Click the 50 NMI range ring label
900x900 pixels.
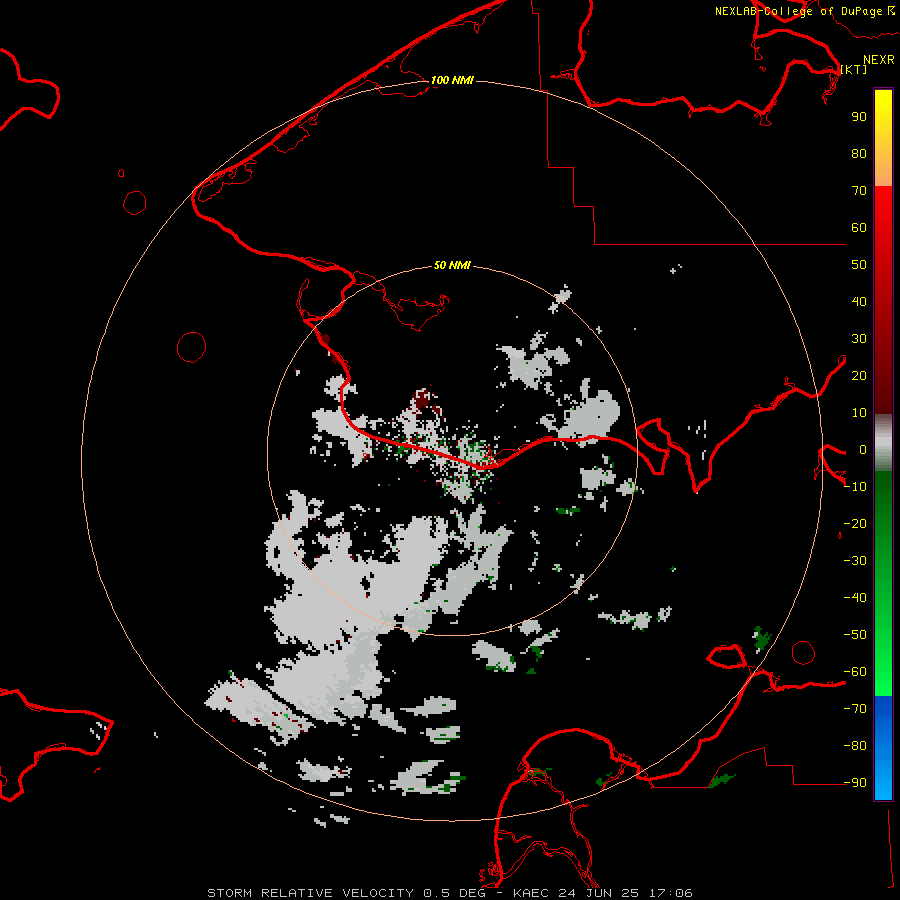pyautogui.click(x=452, y=265)
